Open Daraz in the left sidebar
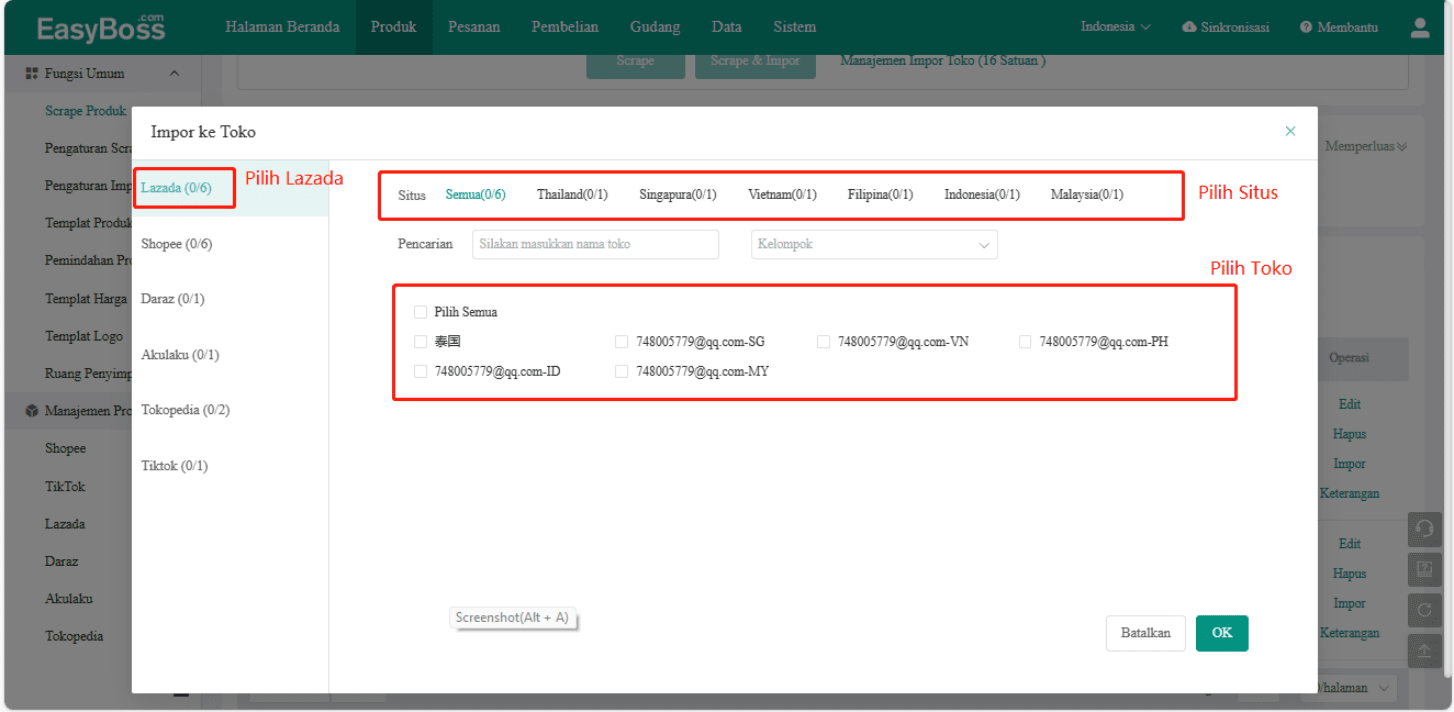The image size is (1454, 712). [62, 561]
